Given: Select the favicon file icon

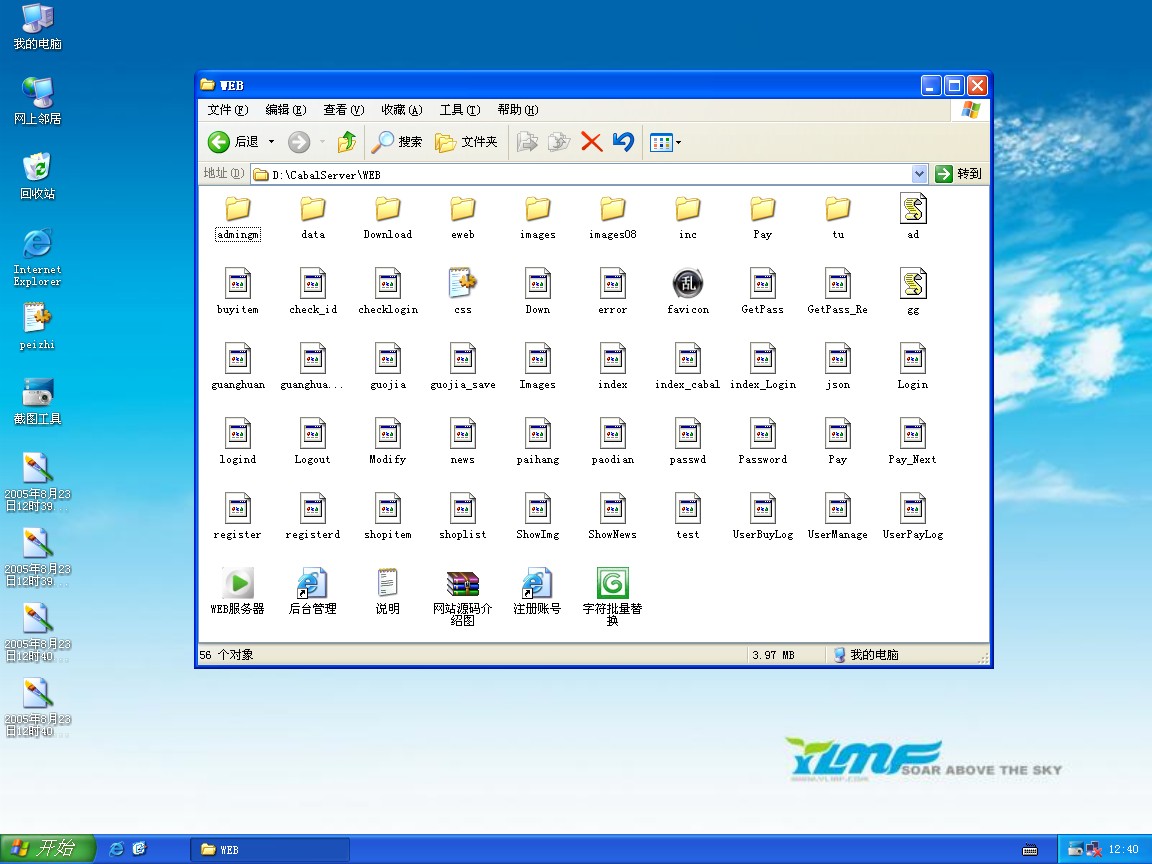Looking at the screenshot, I should pyautogui.click(x=688, y=284).
